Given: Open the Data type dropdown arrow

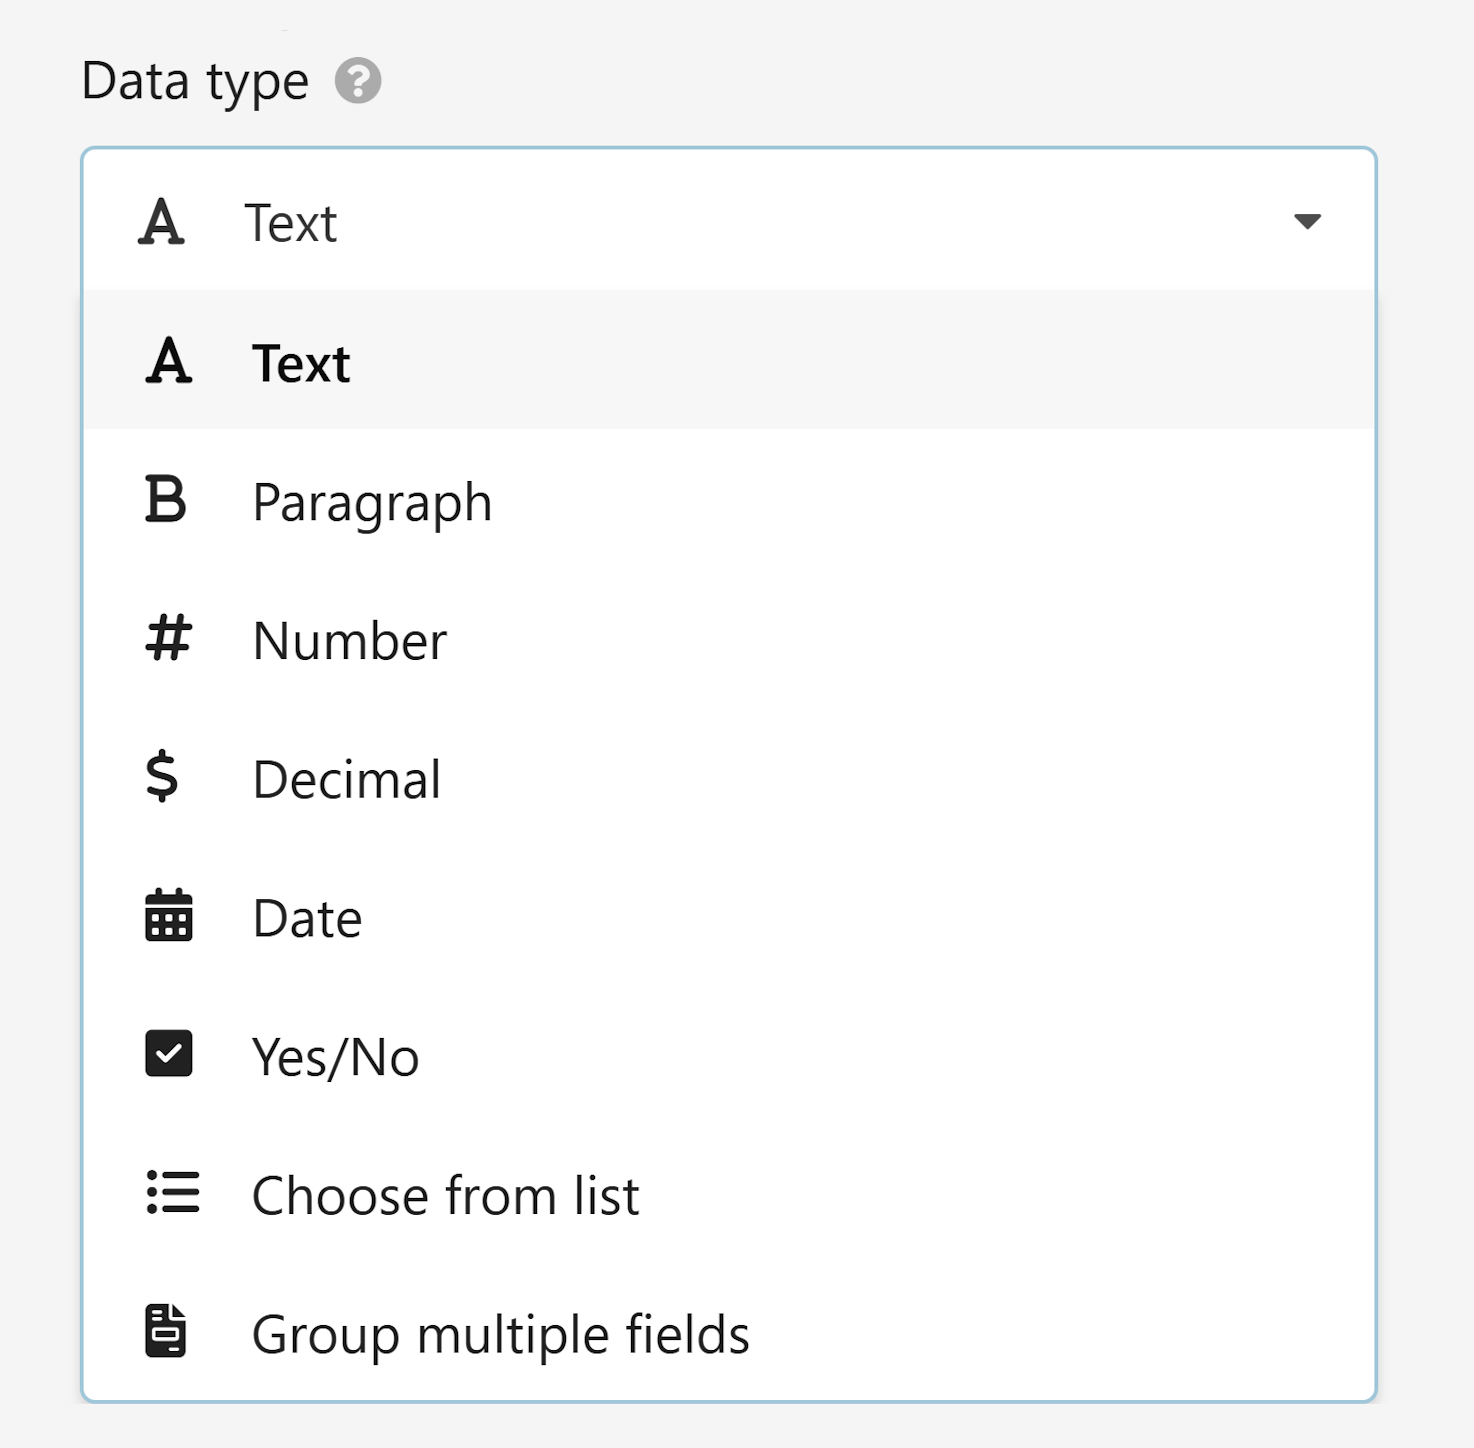Looking at the screenshot, I should pyautogui.click(x=1307, y=221).
